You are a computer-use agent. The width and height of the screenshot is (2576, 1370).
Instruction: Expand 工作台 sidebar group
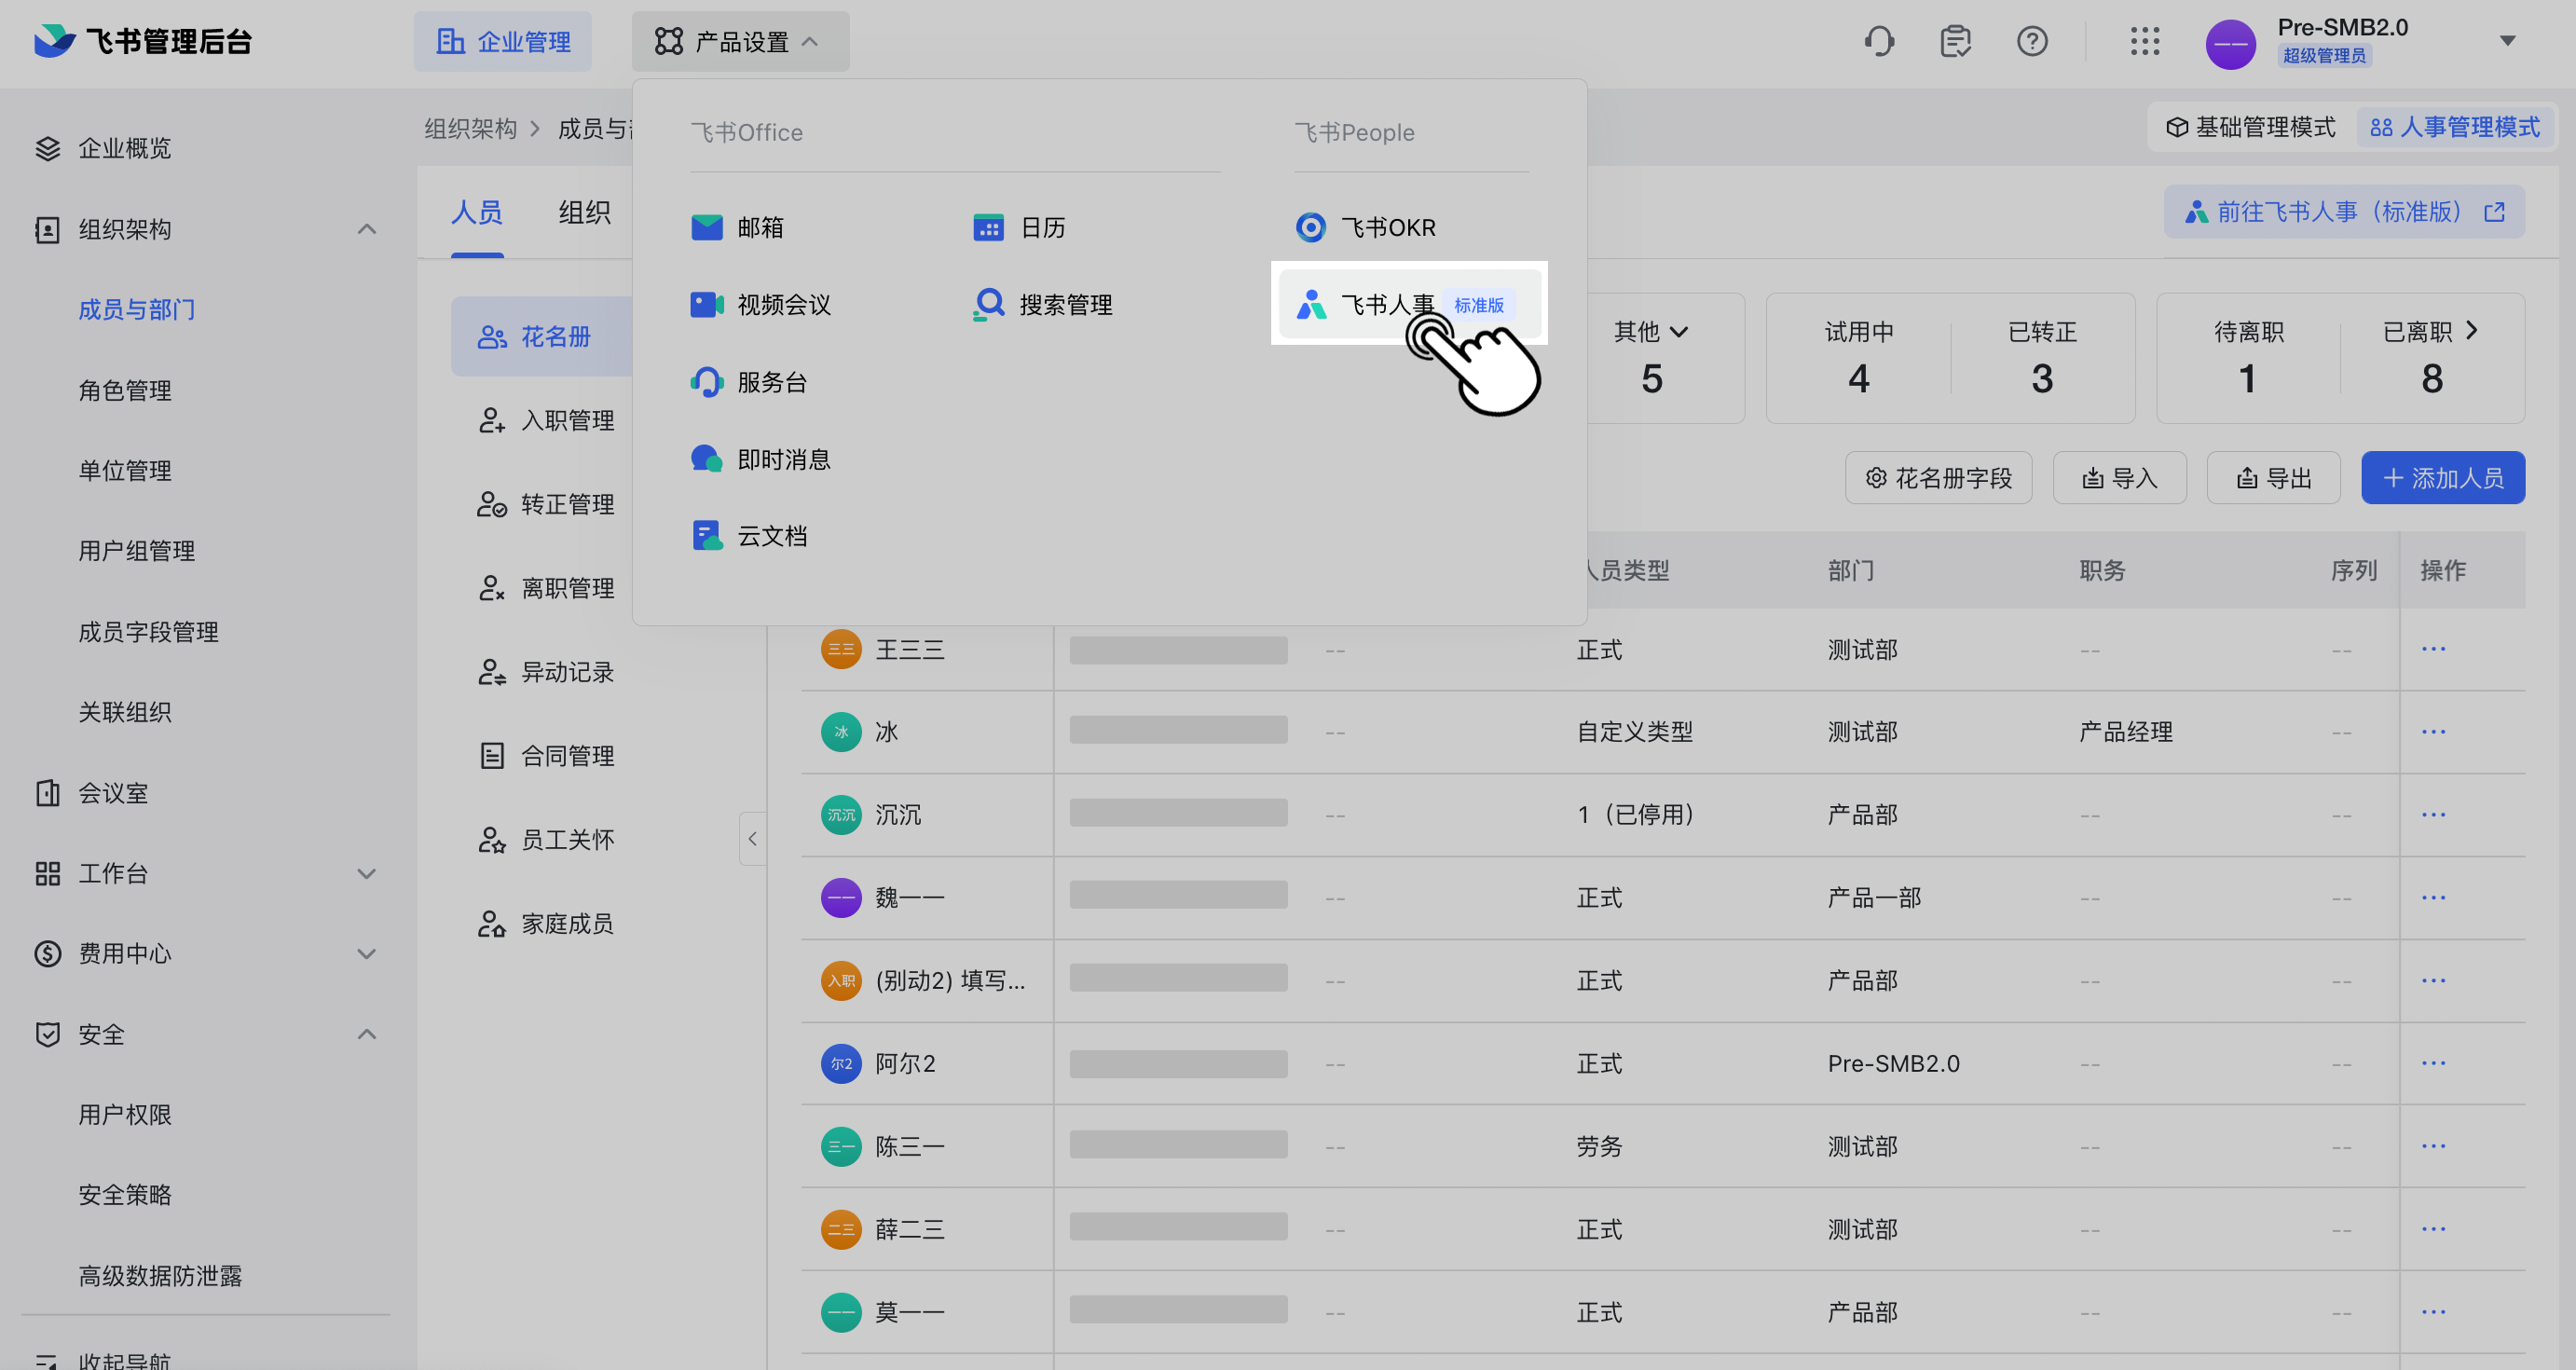pyautogui.click(x=367, y=873)
